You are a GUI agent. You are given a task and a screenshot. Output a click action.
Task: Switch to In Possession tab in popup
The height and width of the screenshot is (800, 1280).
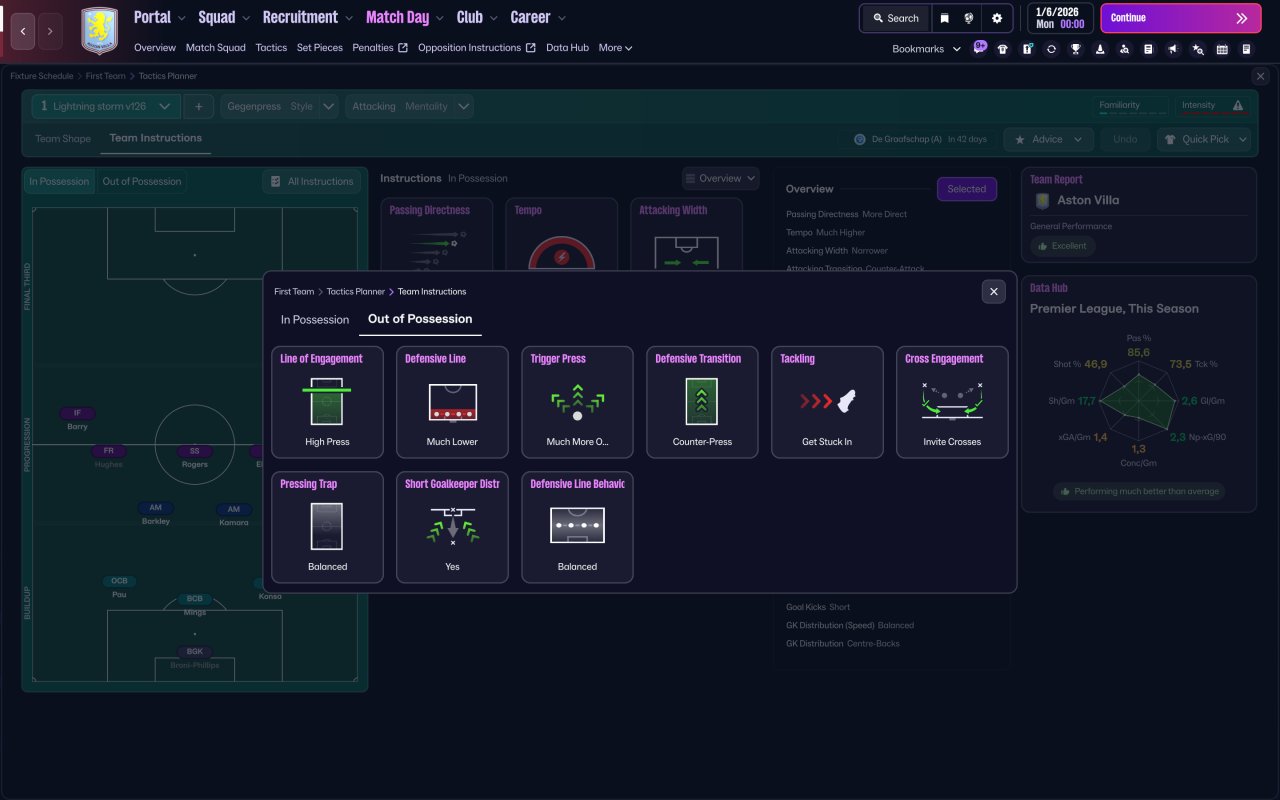(315, 320)
